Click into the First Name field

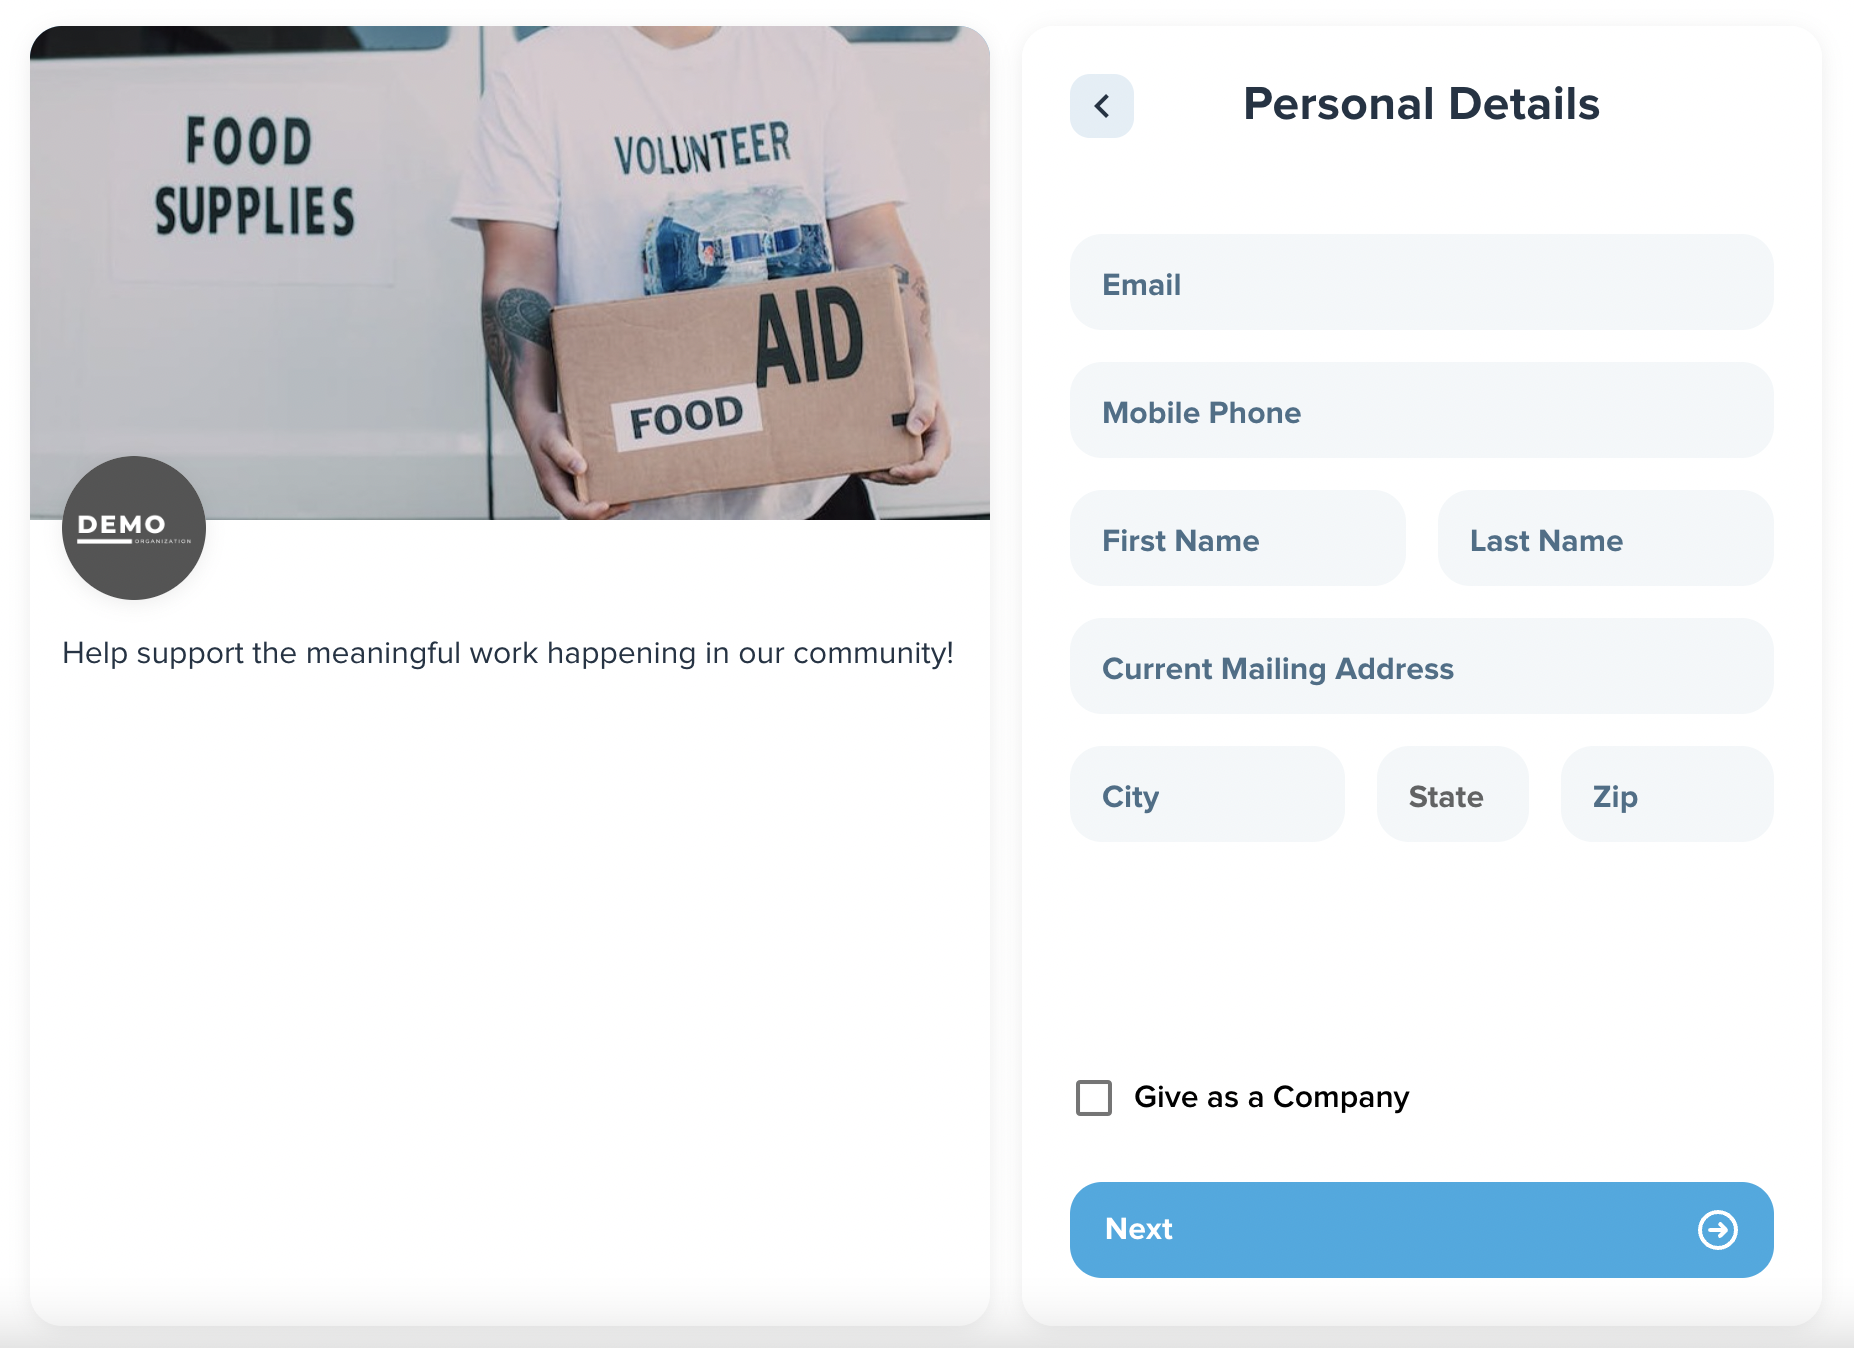point(1237,540)
